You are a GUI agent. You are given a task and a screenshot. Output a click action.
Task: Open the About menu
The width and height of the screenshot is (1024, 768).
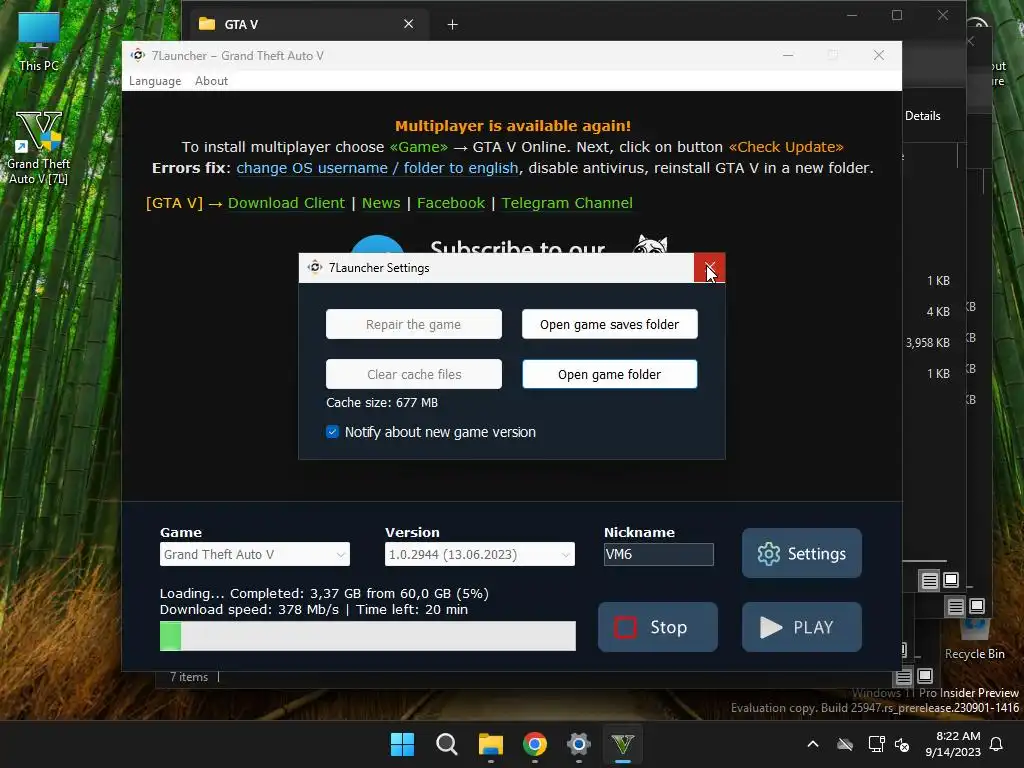pyautogui.click(x=212, y=81)
